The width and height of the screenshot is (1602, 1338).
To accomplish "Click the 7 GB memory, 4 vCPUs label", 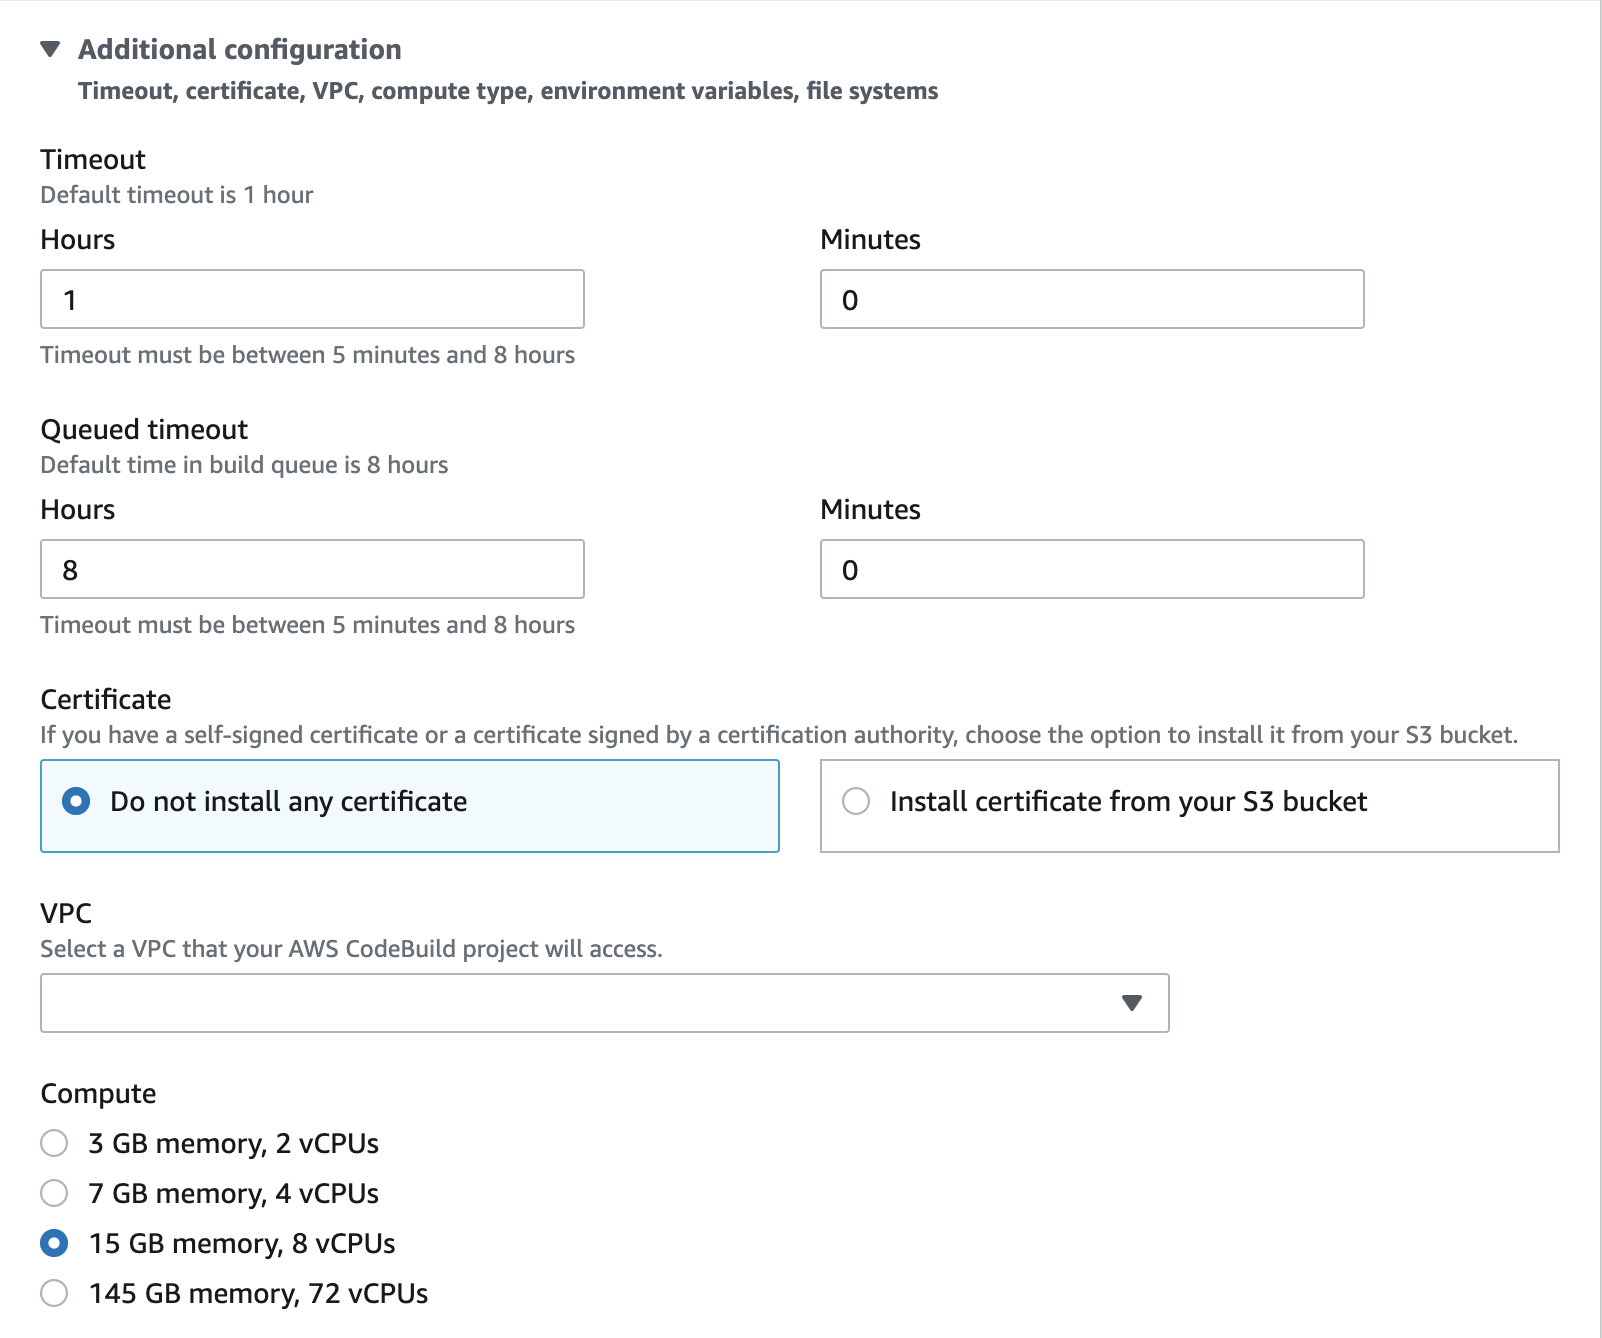I will [x=234, y=1193].
